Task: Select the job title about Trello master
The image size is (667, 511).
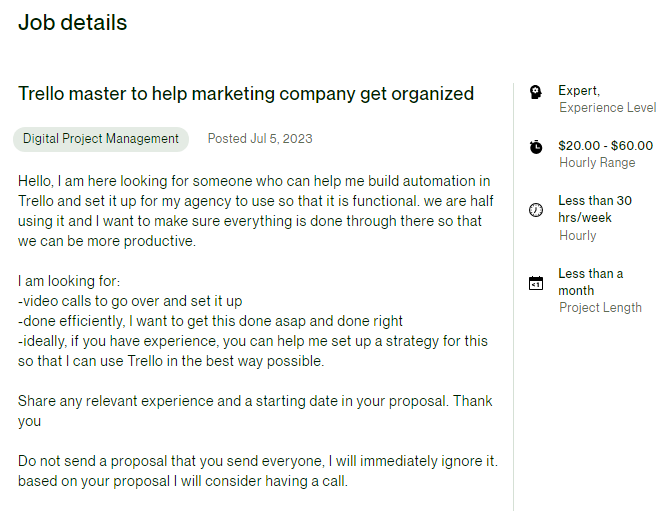Action: tap(246, 94)
